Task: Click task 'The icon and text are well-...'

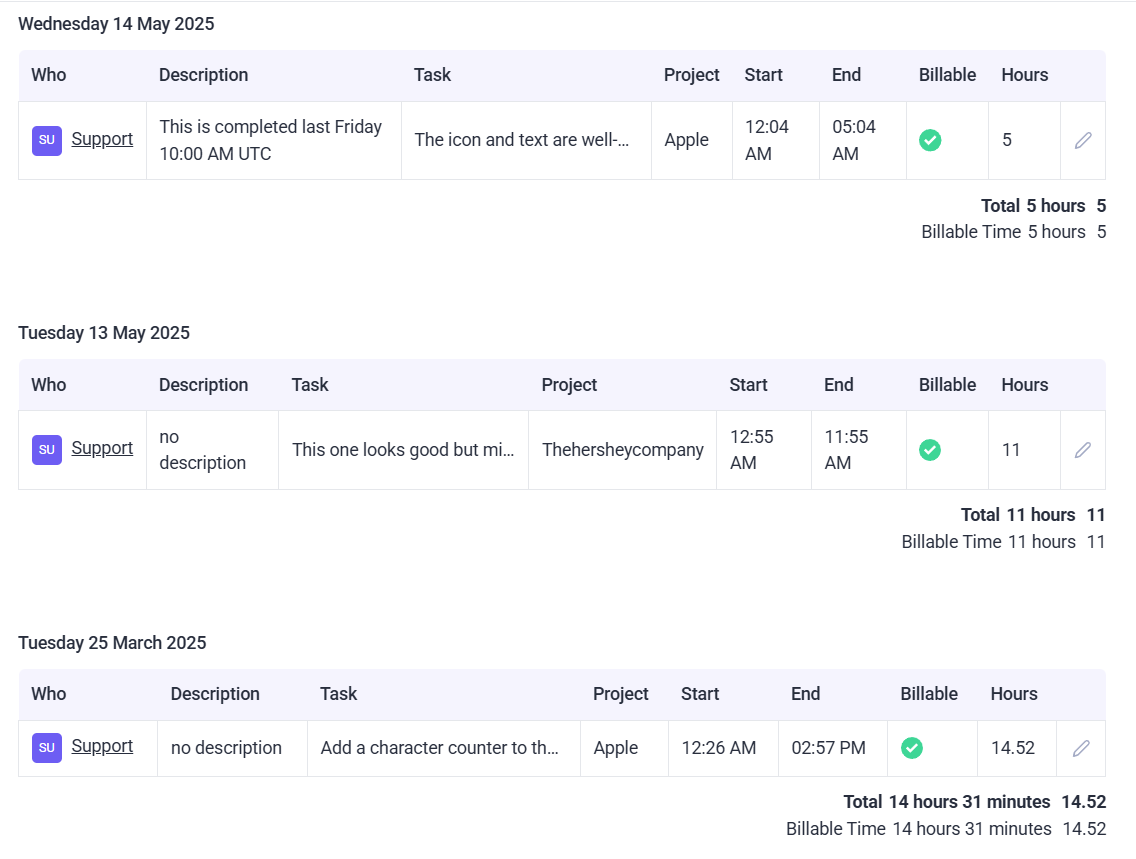Action: pos(522,140)
